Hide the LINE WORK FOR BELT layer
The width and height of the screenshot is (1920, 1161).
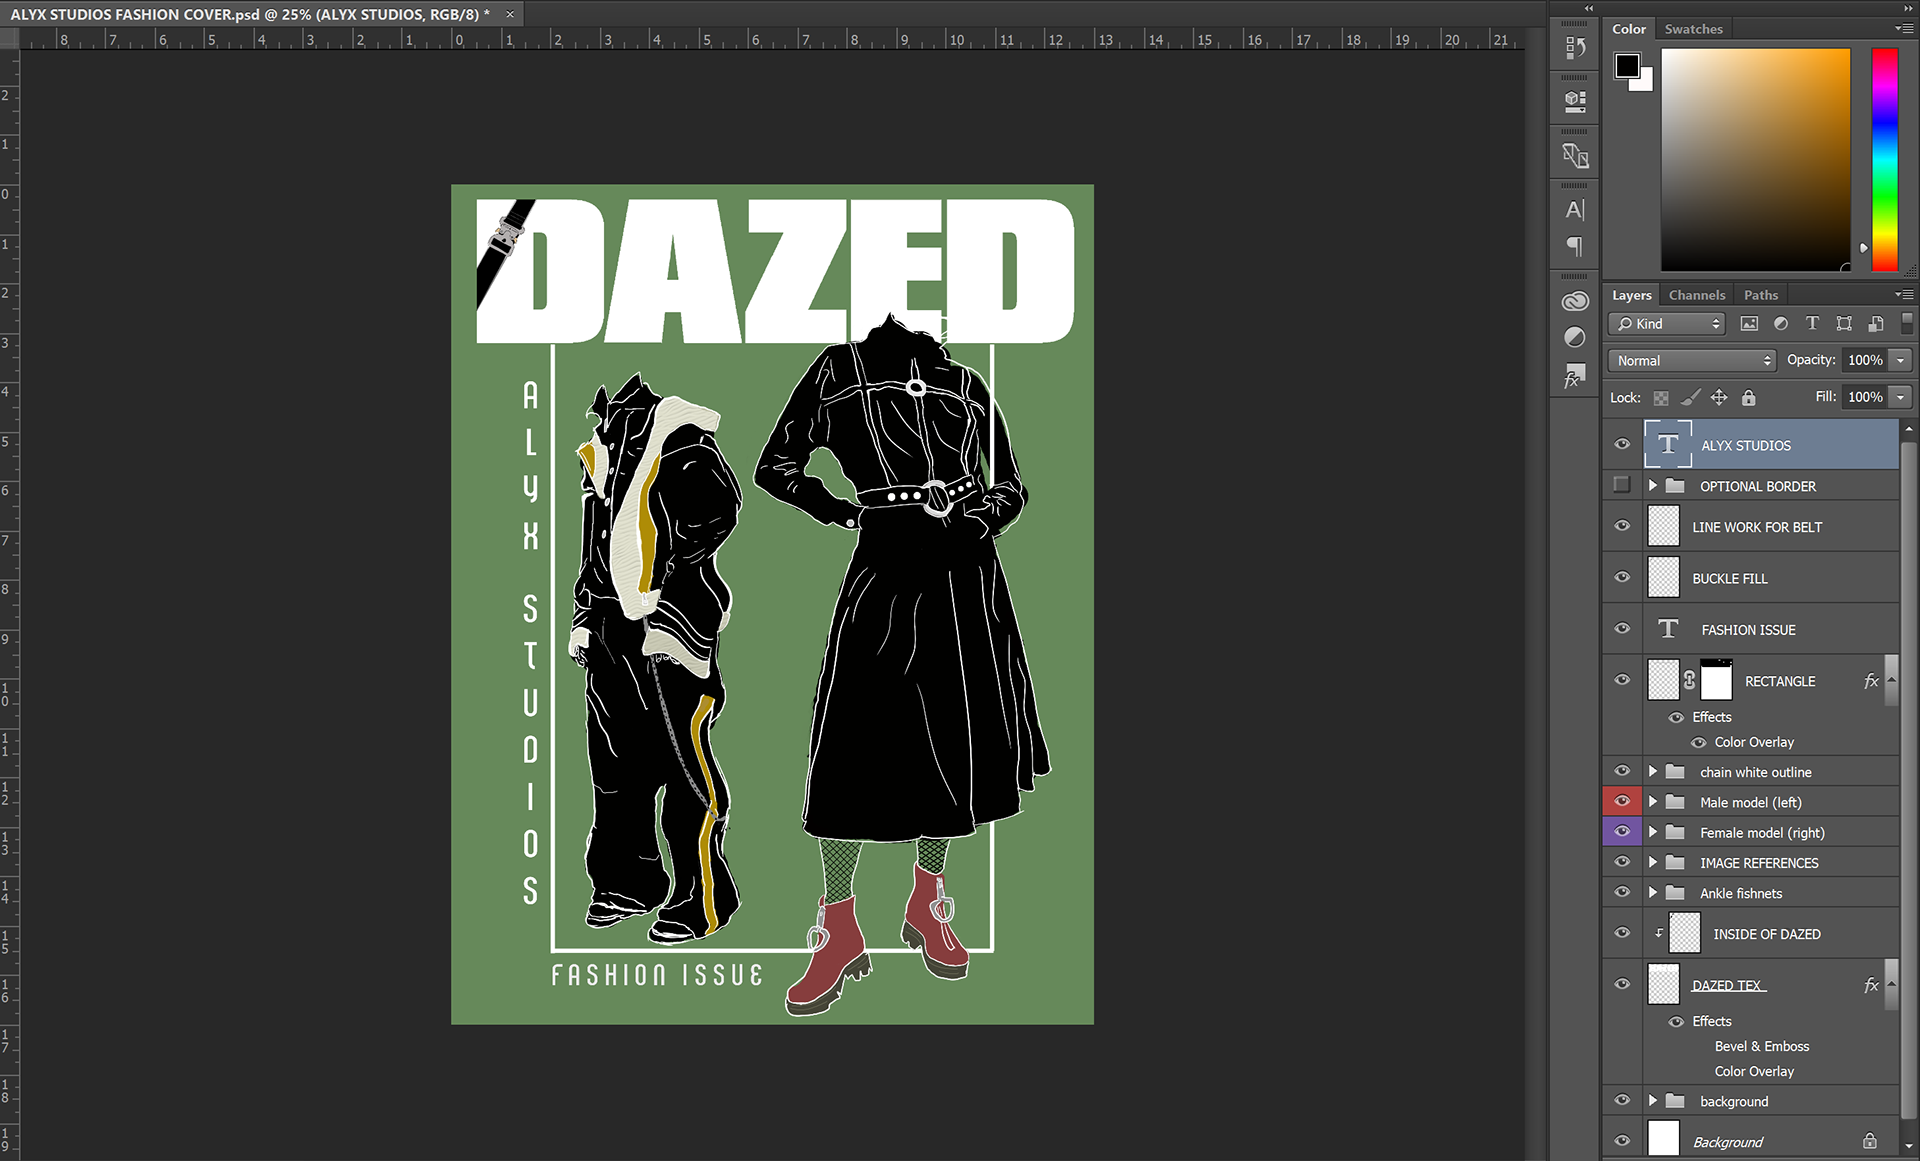click(1622, 526)
